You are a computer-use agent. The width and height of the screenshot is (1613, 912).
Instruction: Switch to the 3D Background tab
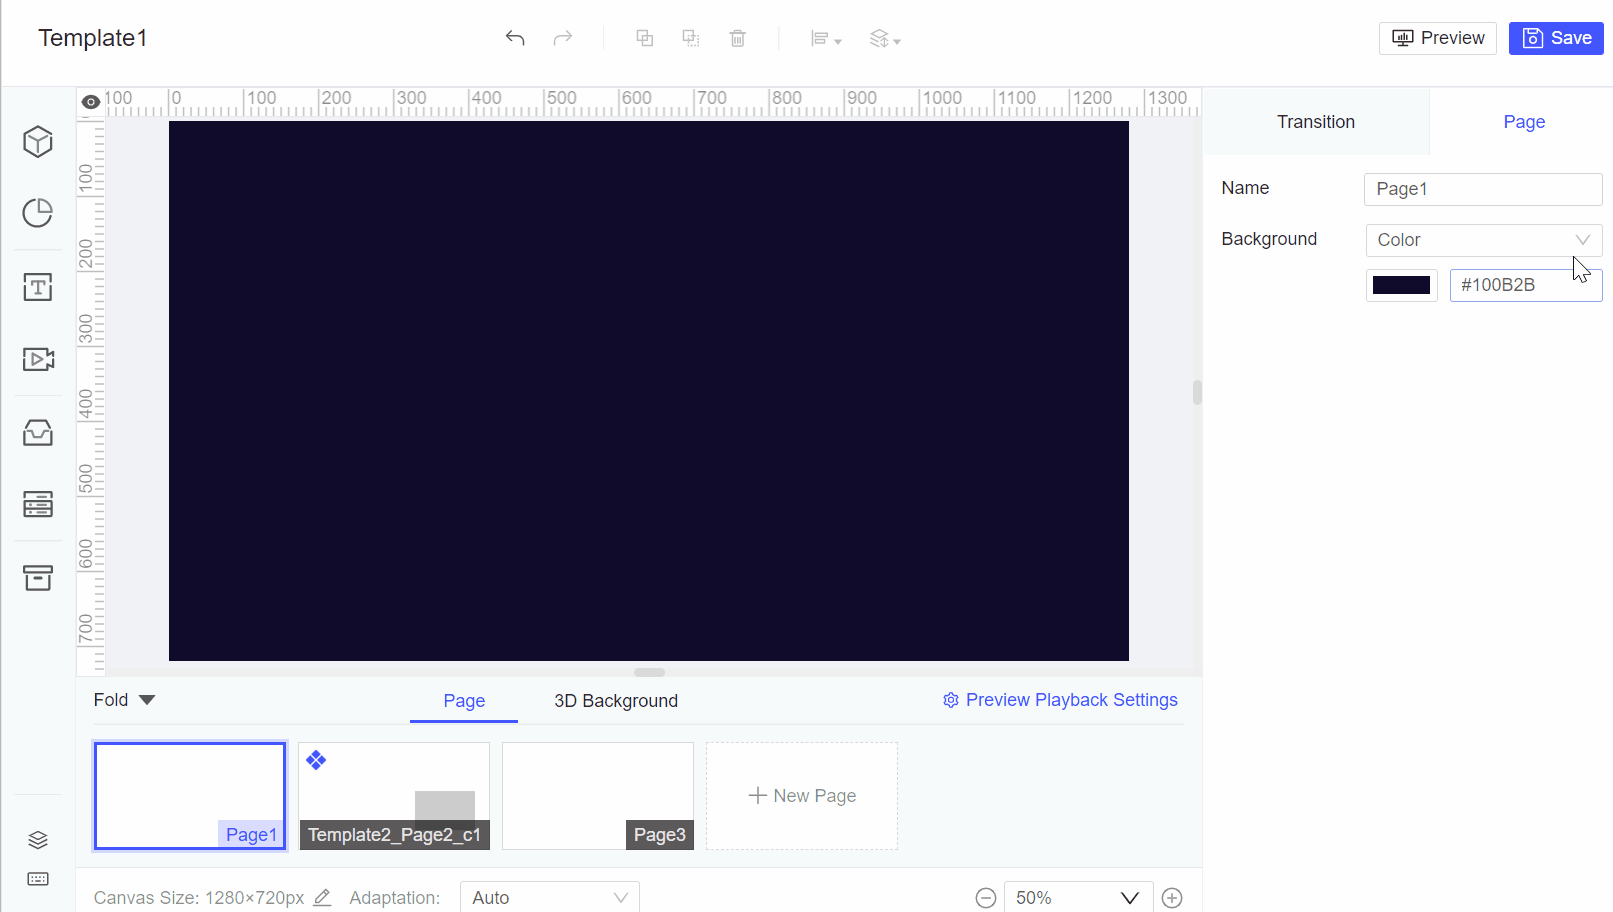click(x=616, y=700)
